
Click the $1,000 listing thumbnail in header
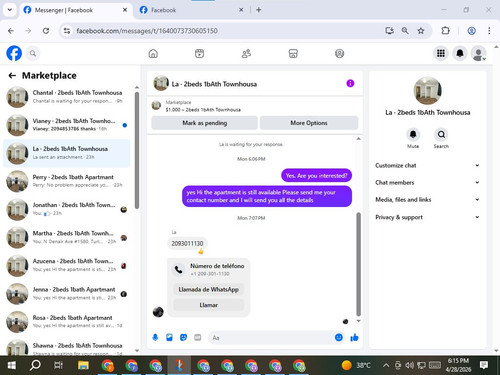pyautogui.click(x=156, y=105)
